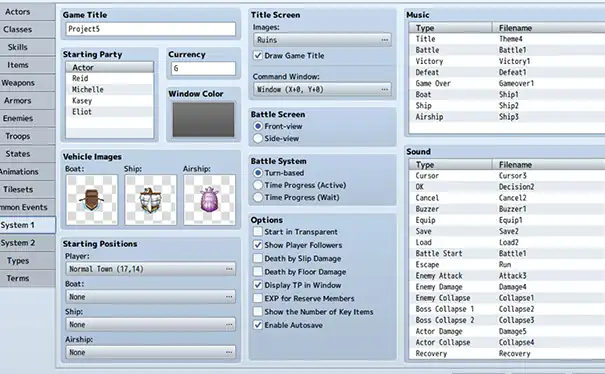Screen dimensions: 605x374
Task: Click the Window Color swatch
Action: [x=203, y=120]
